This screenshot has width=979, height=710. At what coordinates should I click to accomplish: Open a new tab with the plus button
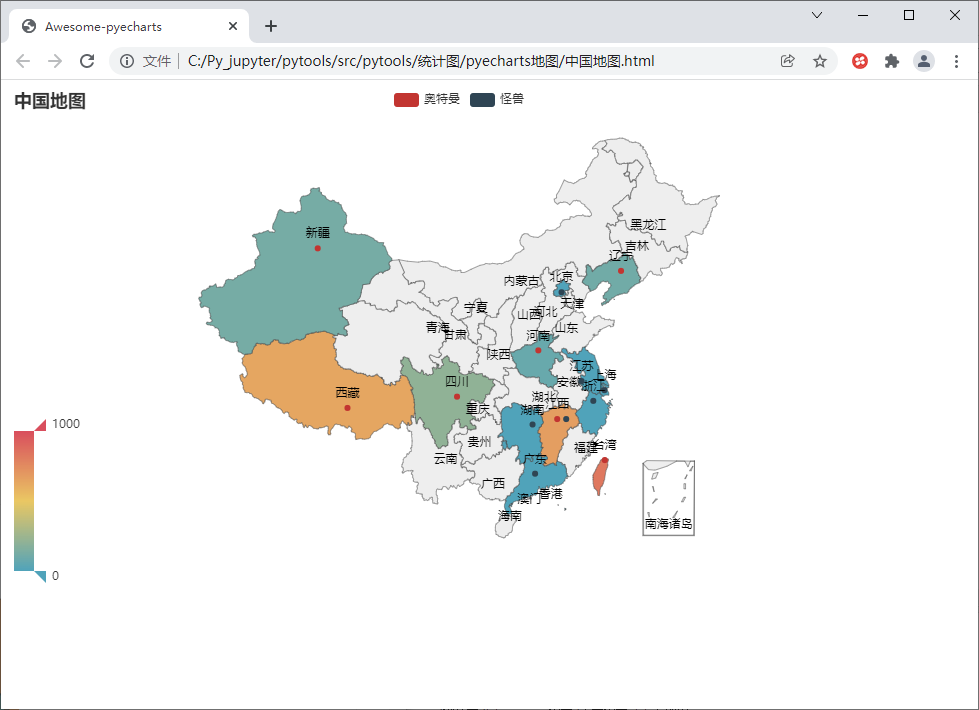(270, 26)
